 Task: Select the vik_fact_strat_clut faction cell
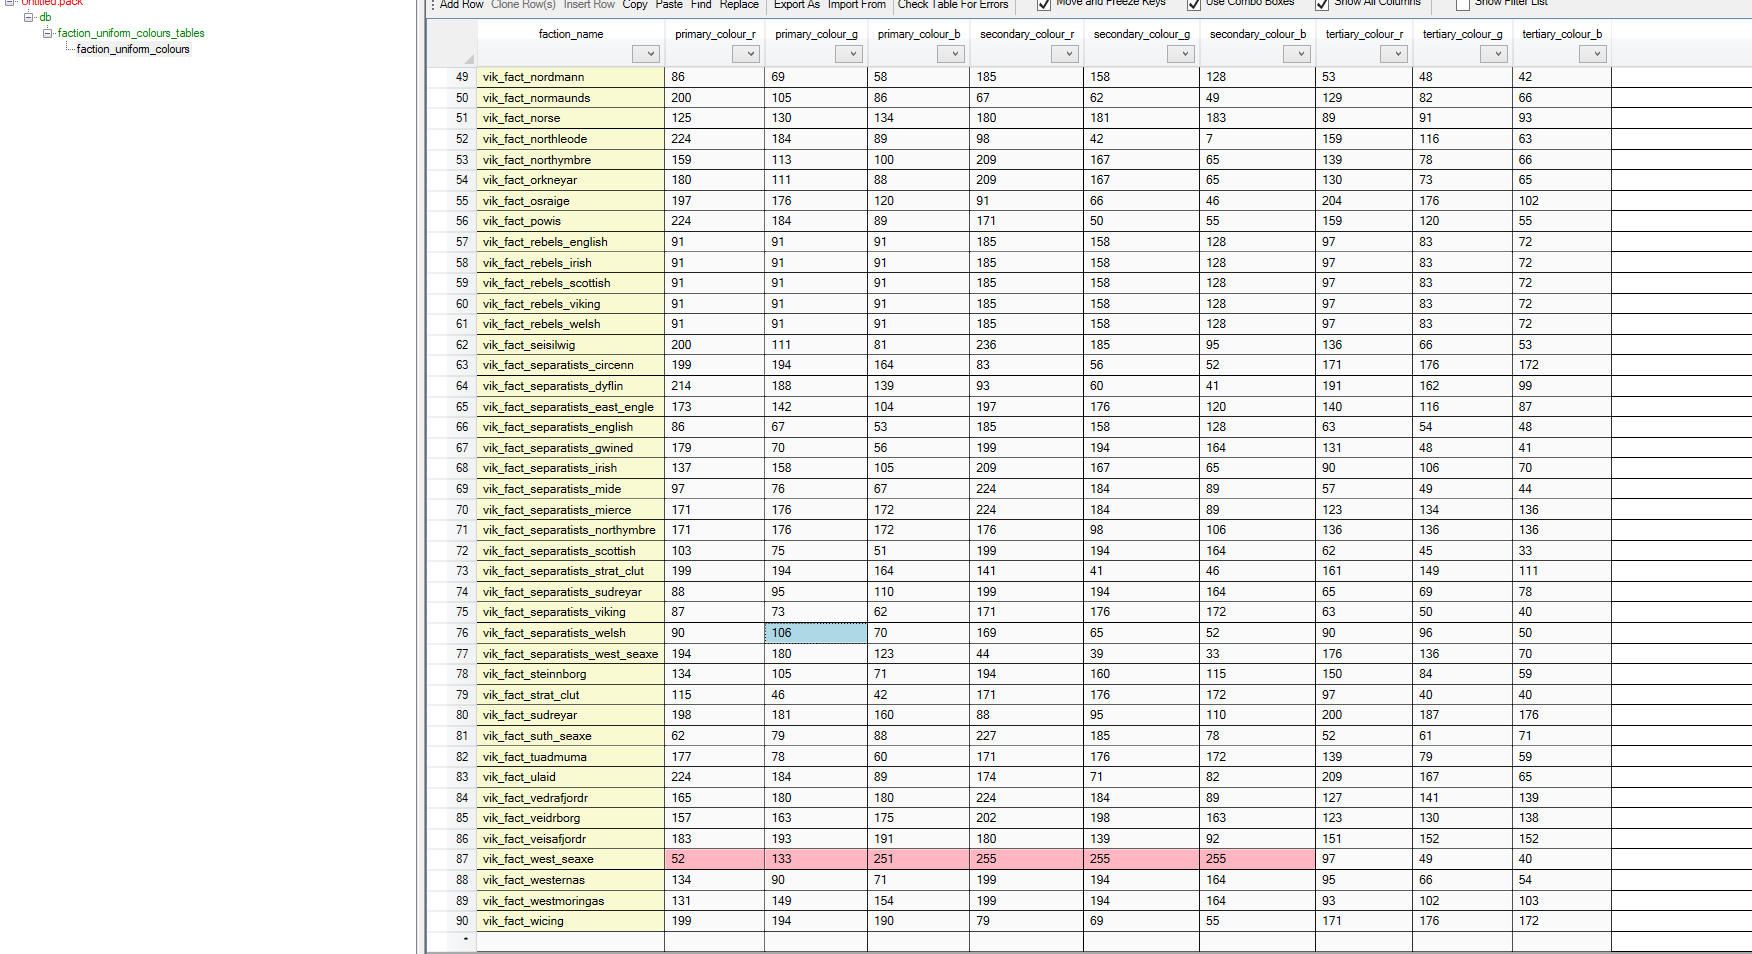point(570,695)
